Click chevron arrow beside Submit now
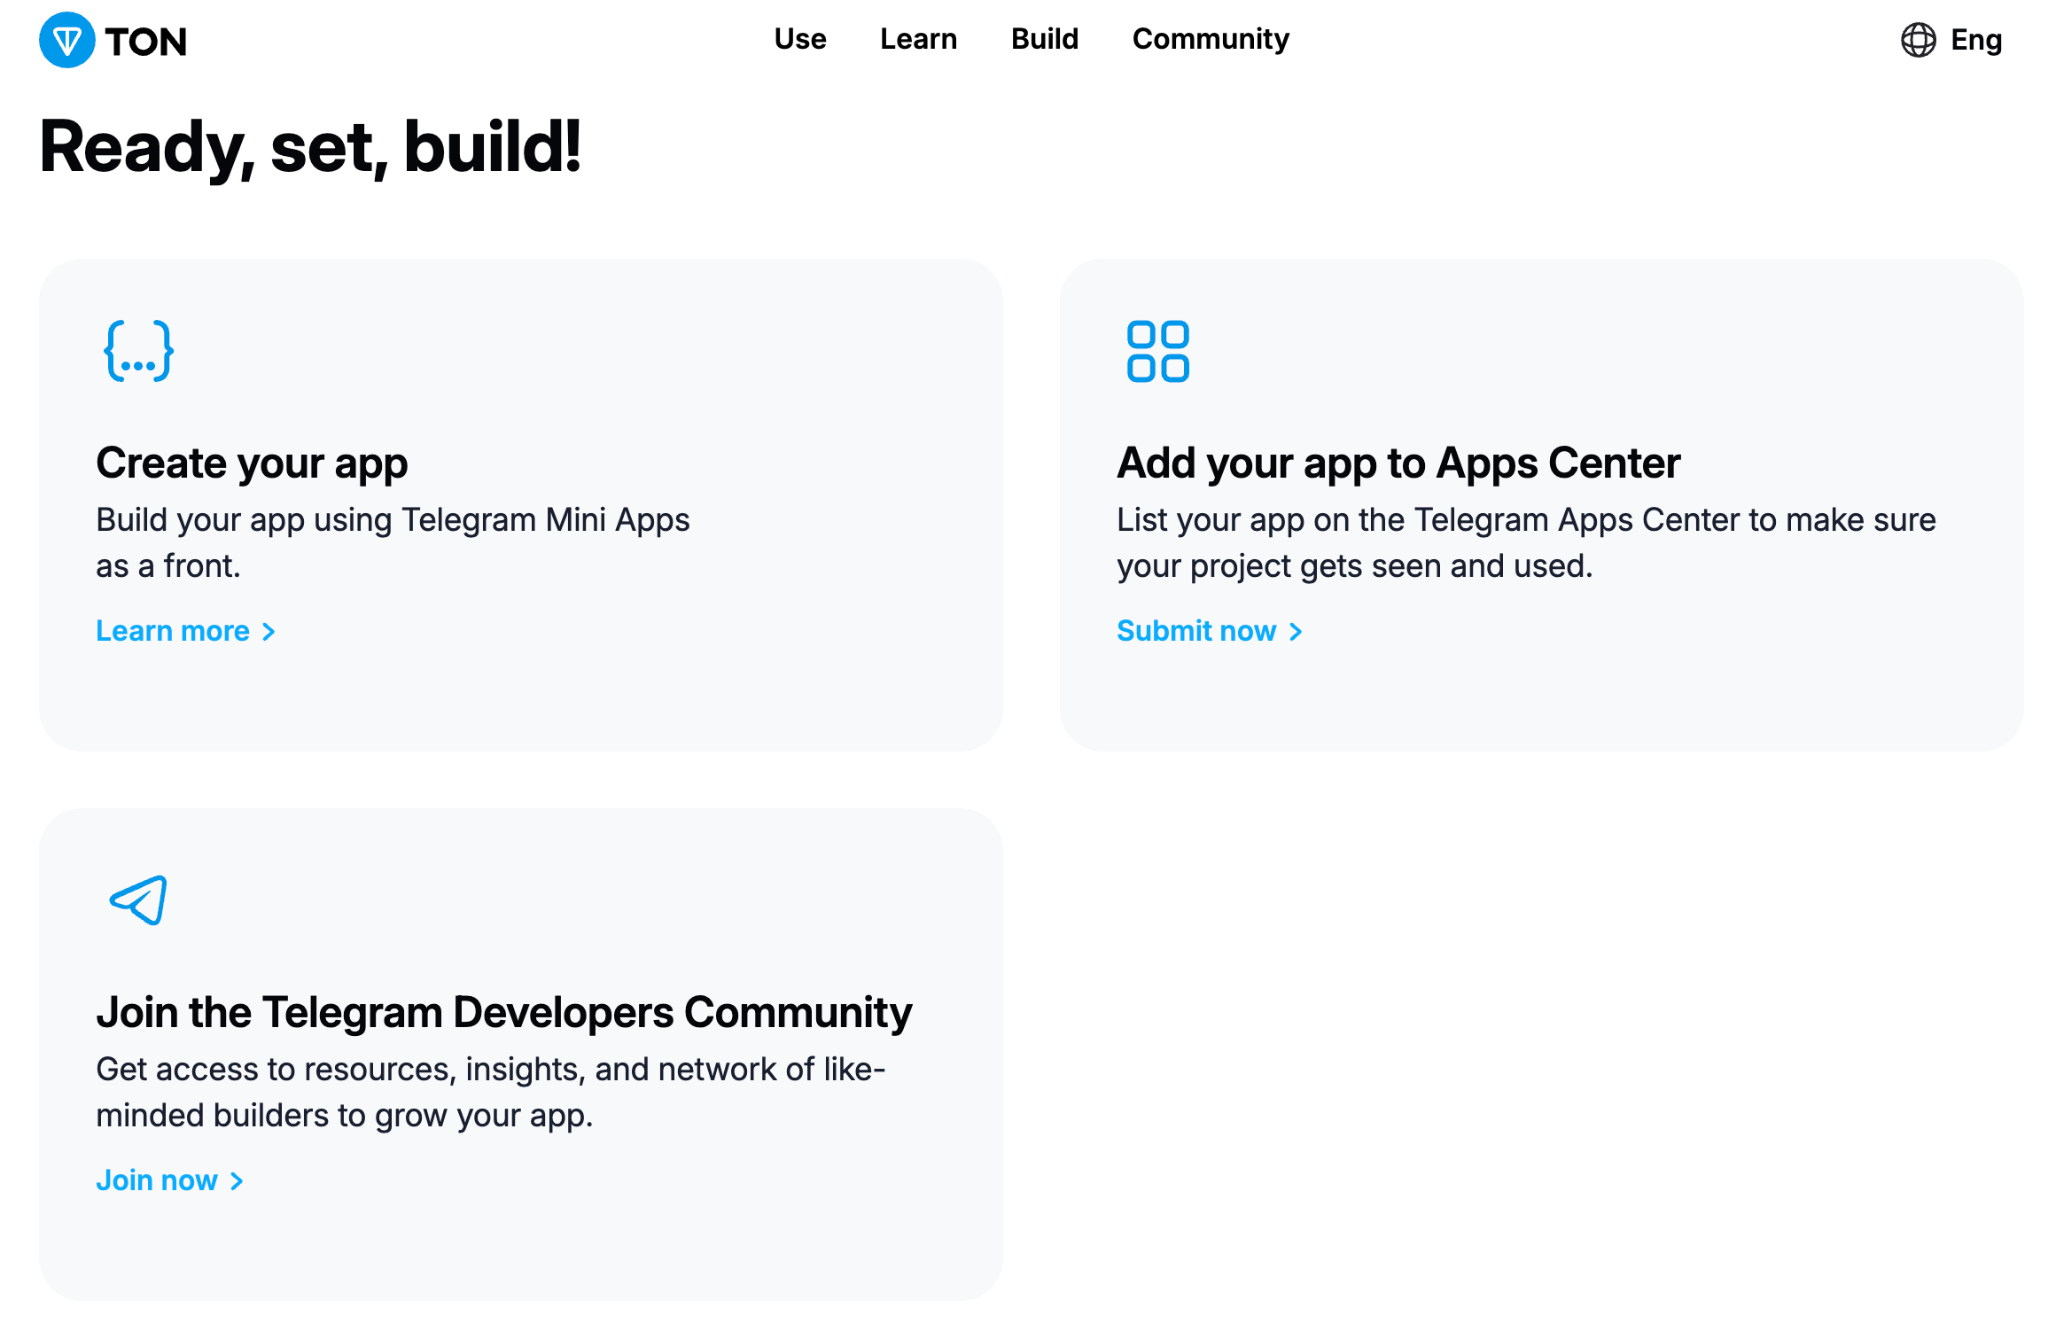The height and width of the screenshot is (1340, 2048). [x=1295, y=632]
